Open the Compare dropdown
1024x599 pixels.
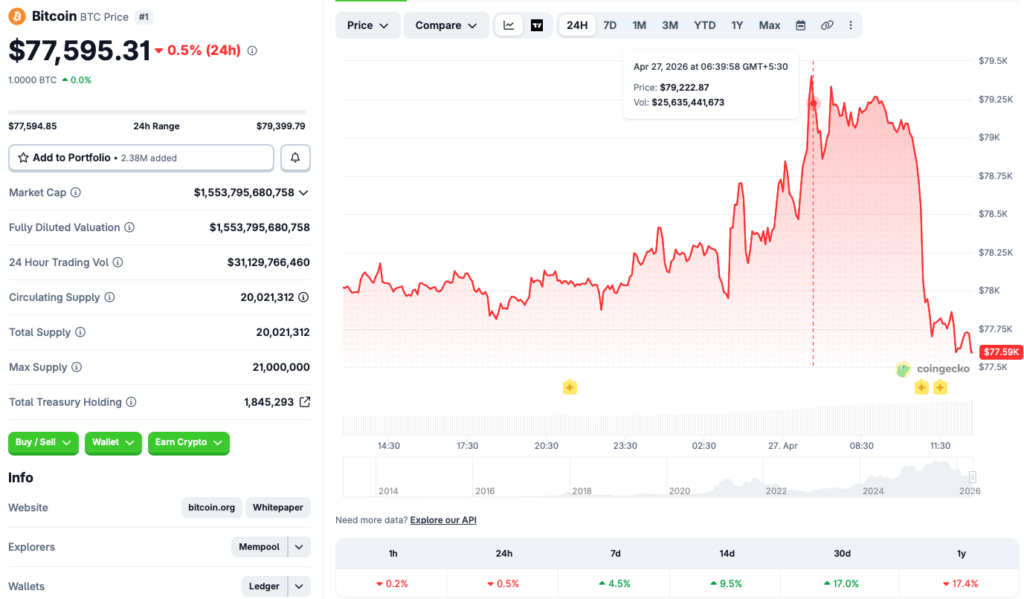pyautogui.click(x=445, y=25)
